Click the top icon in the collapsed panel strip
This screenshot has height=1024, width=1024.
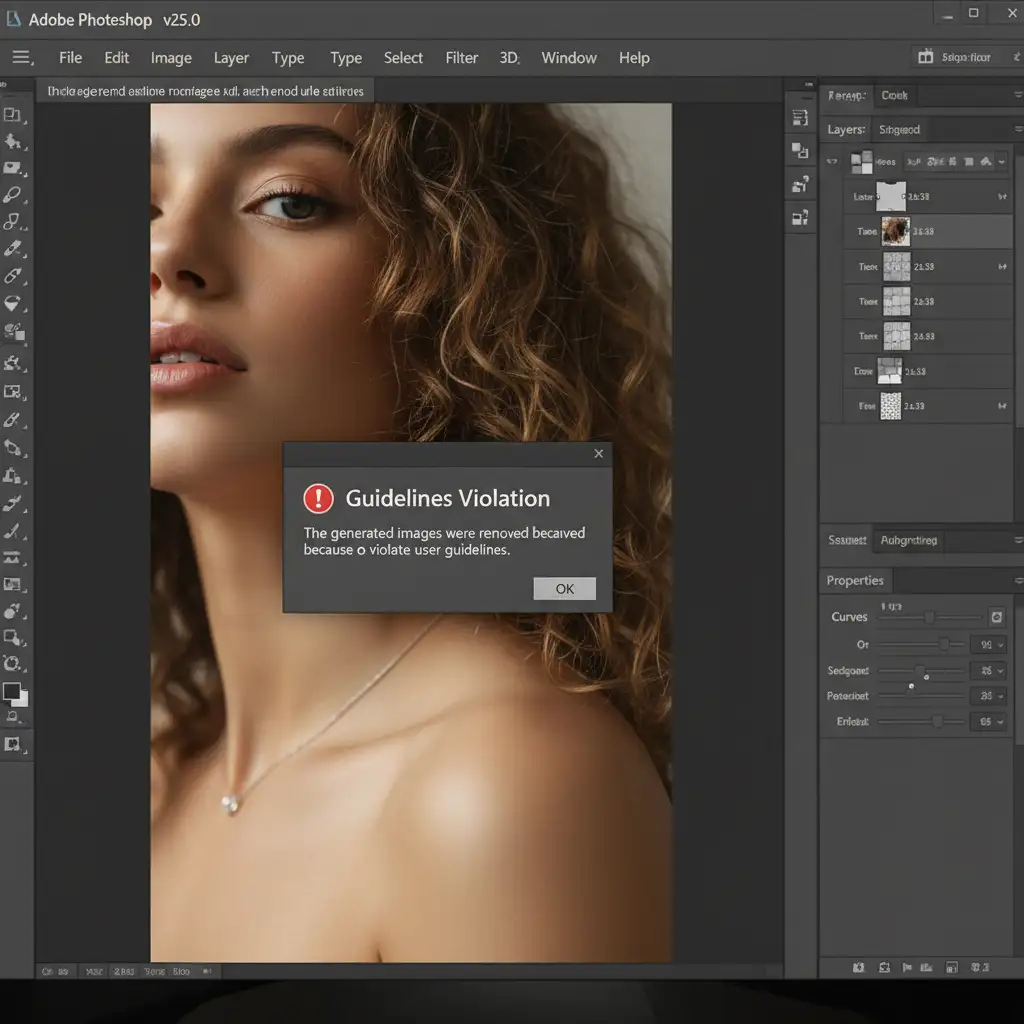(799, 117)
